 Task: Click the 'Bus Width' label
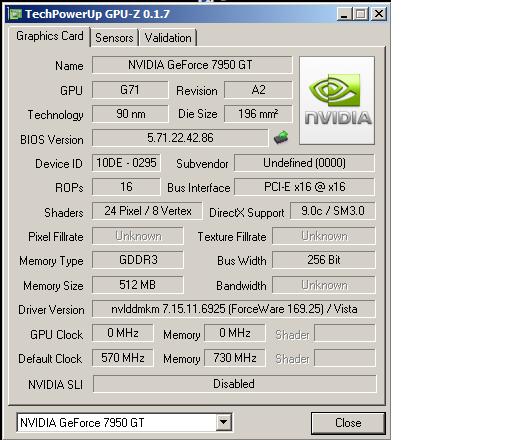coord(242,261)
